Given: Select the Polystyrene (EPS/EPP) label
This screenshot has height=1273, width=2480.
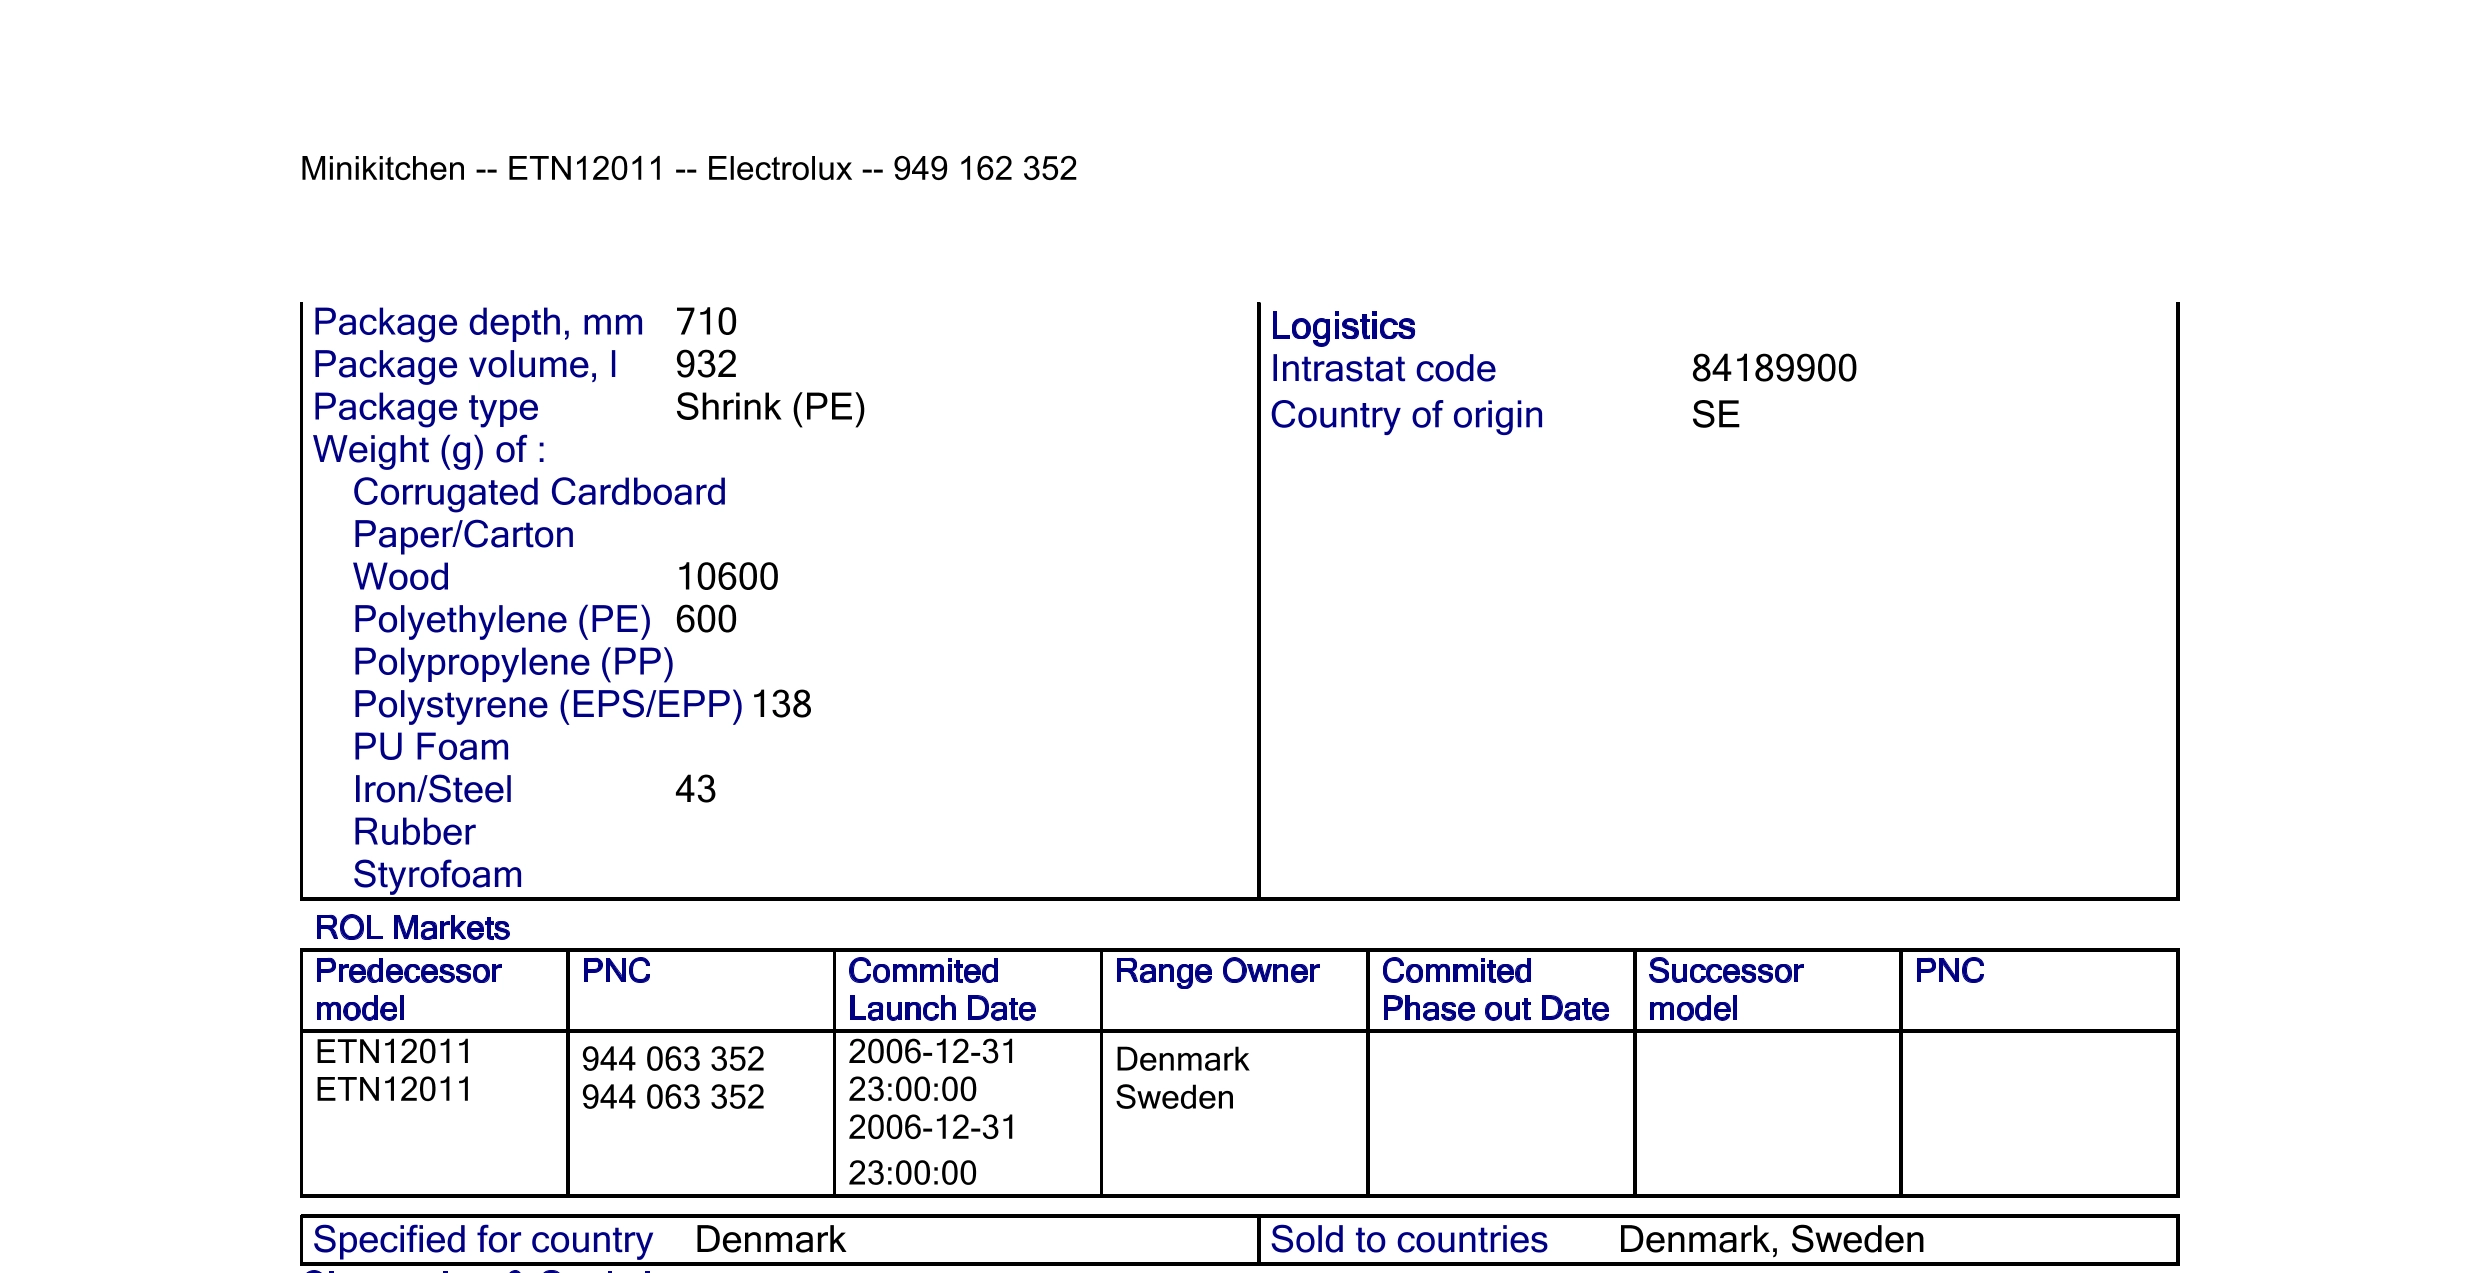Looking at the screenshot, I should (548, 705).
